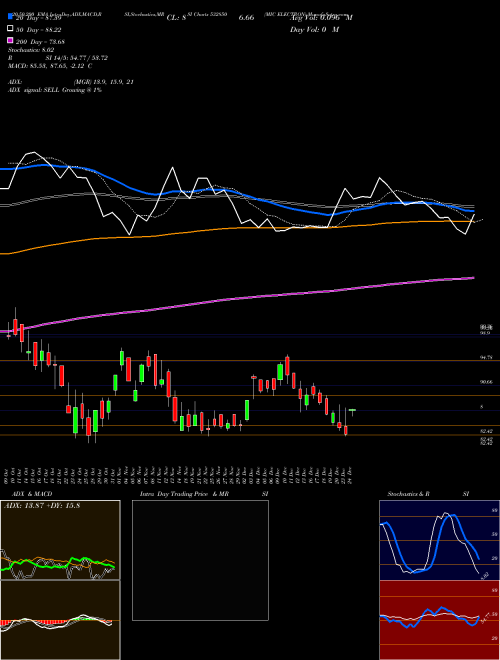Click the 'Stochastics & R SI' panel title
This screenshot has height=660, width=500.
click(428, 494)
